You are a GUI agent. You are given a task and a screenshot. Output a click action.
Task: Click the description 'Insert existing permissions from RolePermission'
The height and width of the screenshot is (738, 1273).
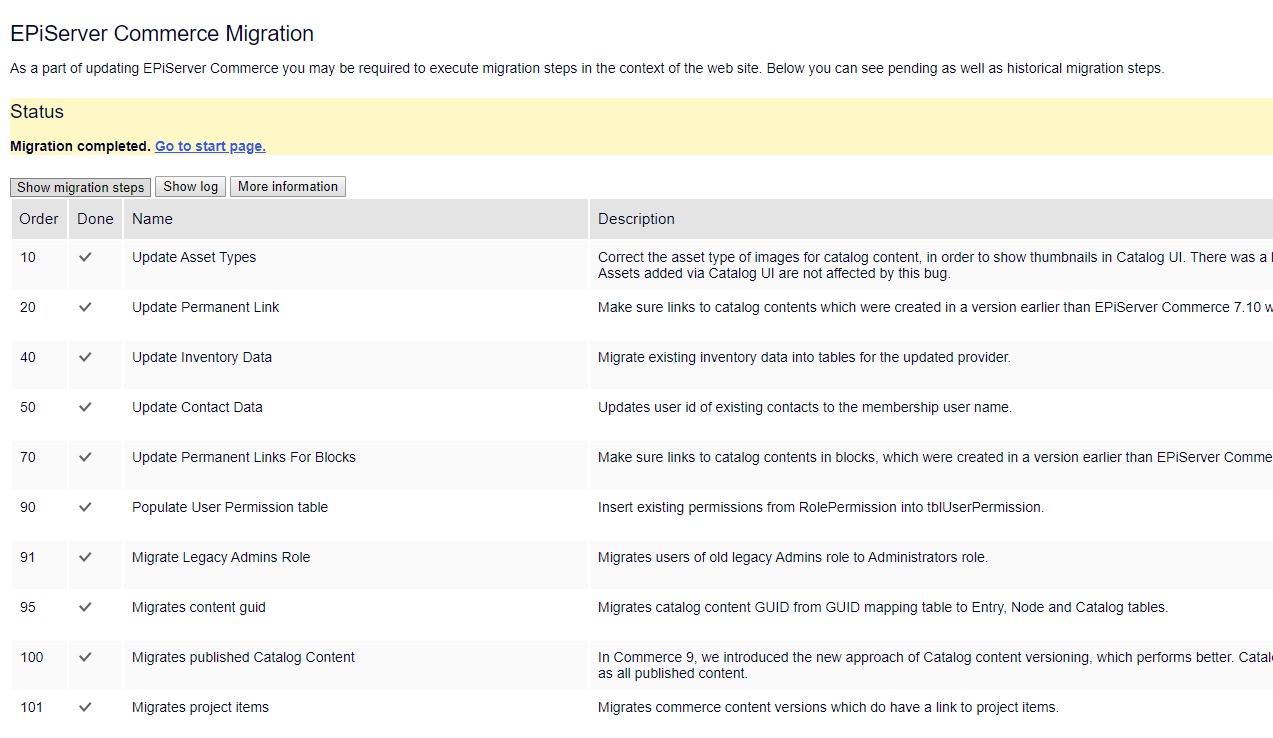821,507
